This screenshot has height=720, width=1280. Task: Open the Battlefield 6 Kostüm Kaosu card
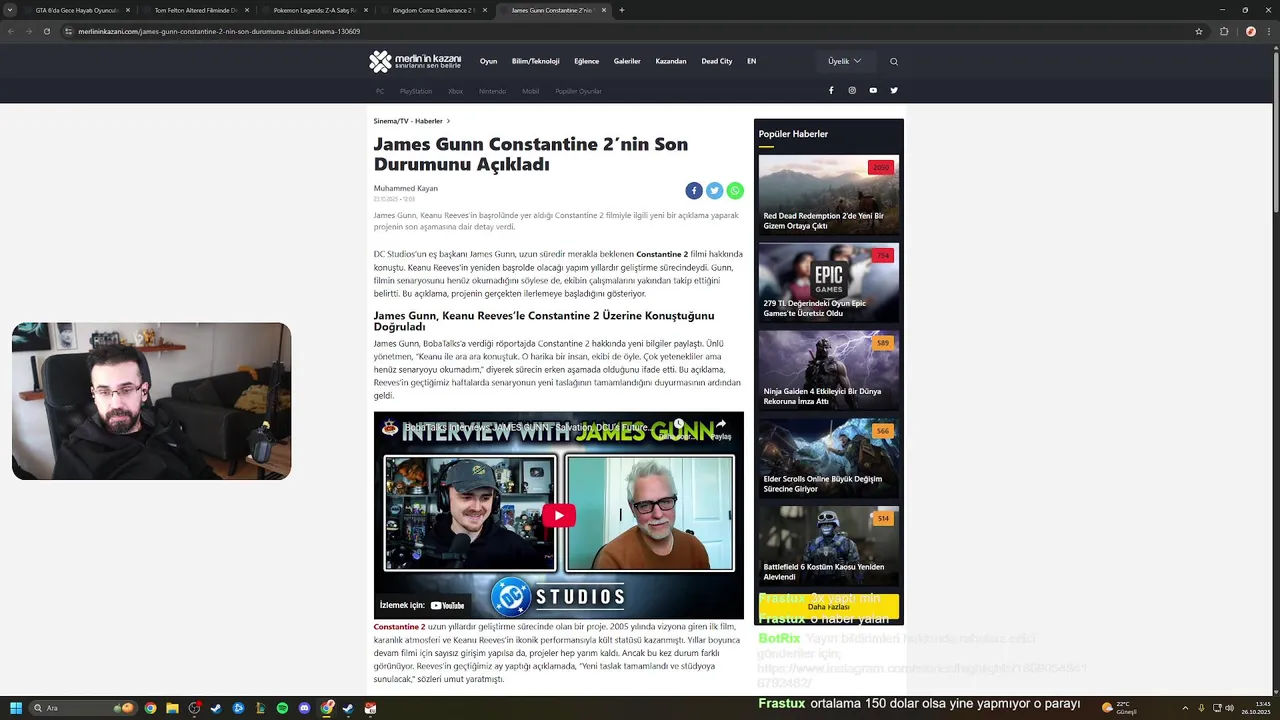829,546
